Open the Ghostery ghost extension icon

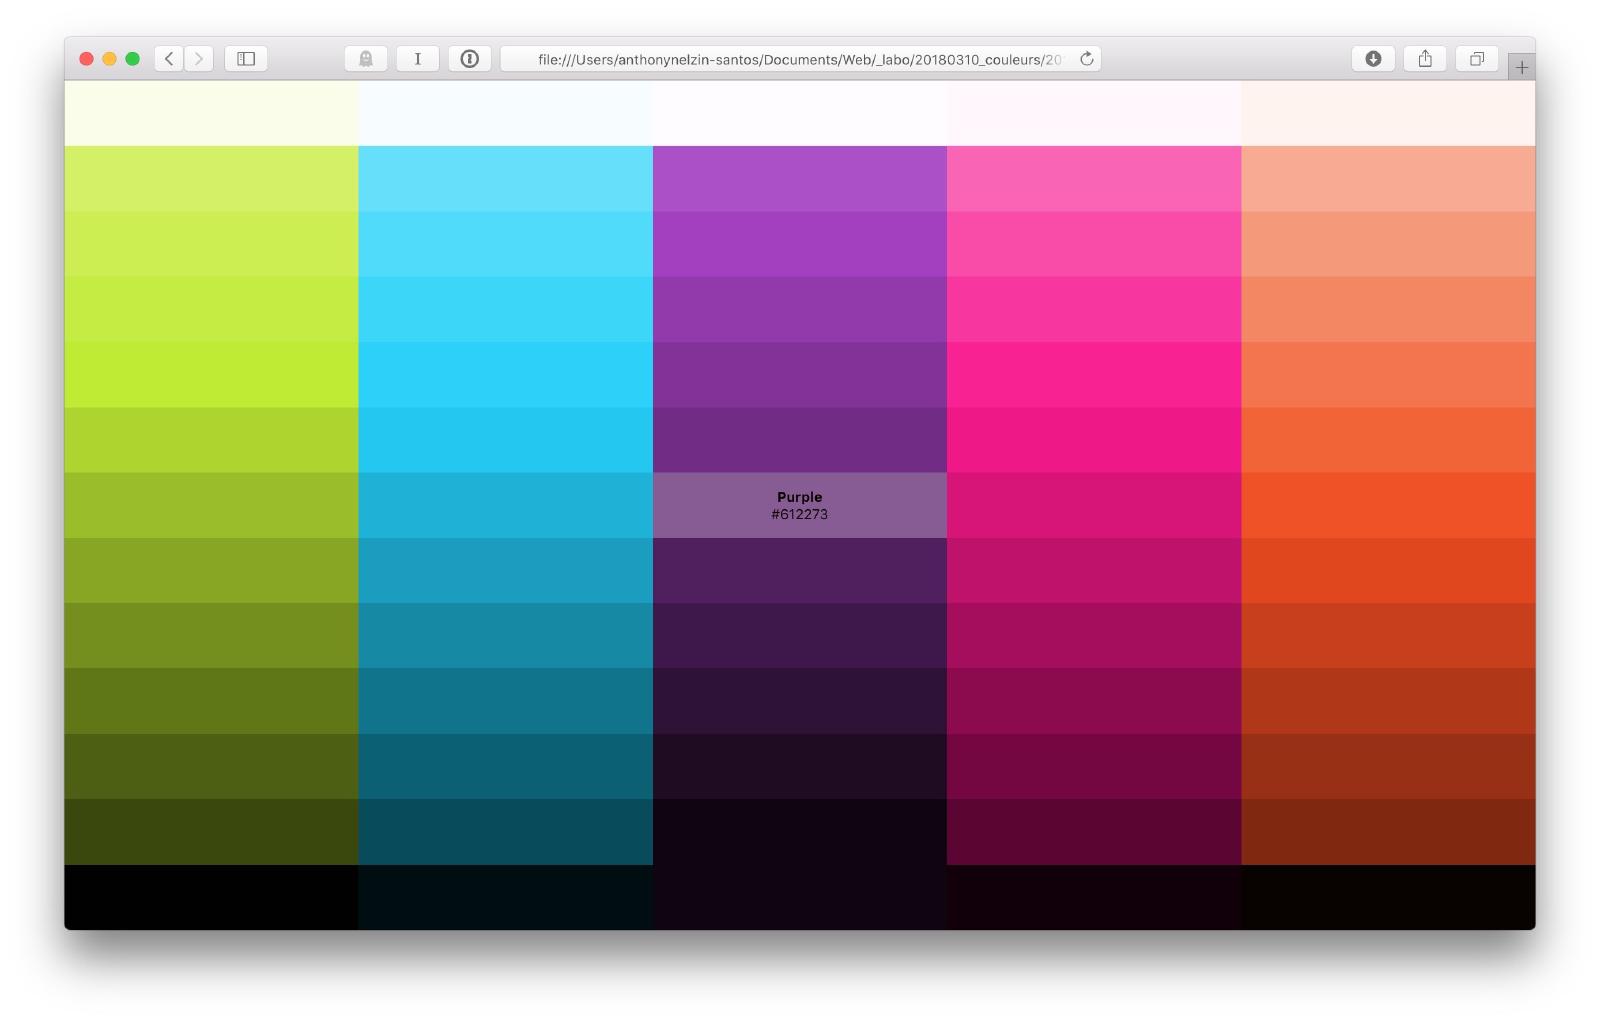[366, 59]
